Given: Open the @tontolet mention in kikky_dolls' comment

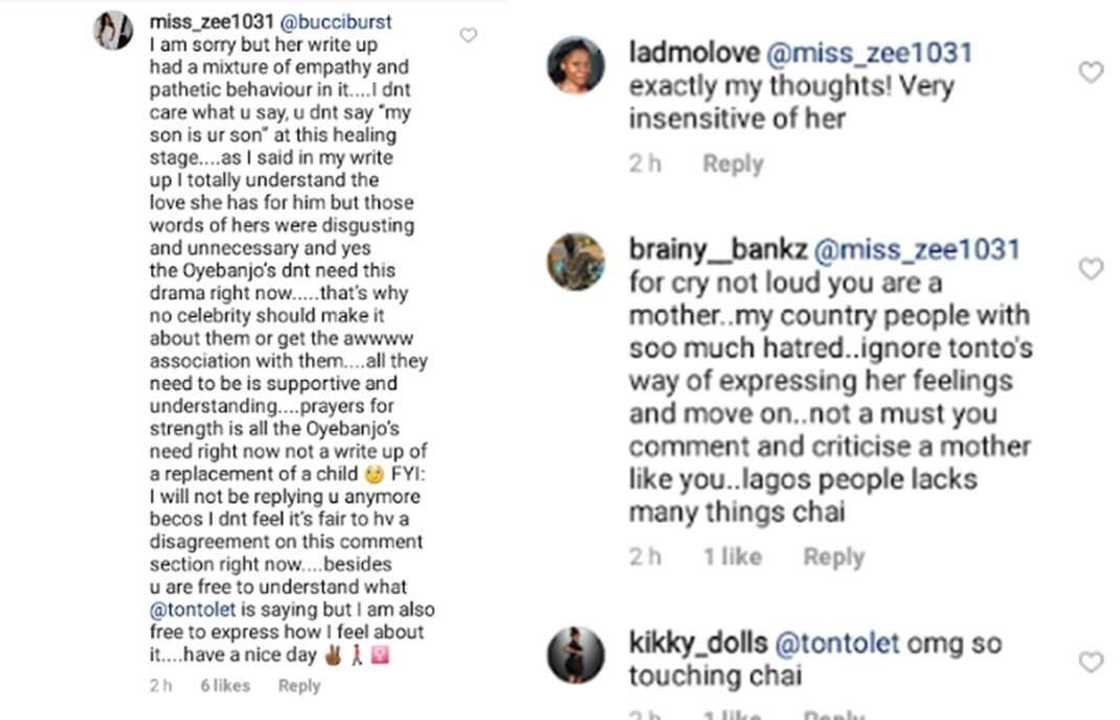Looking at the screenshot, I should [x=837, y=644].
